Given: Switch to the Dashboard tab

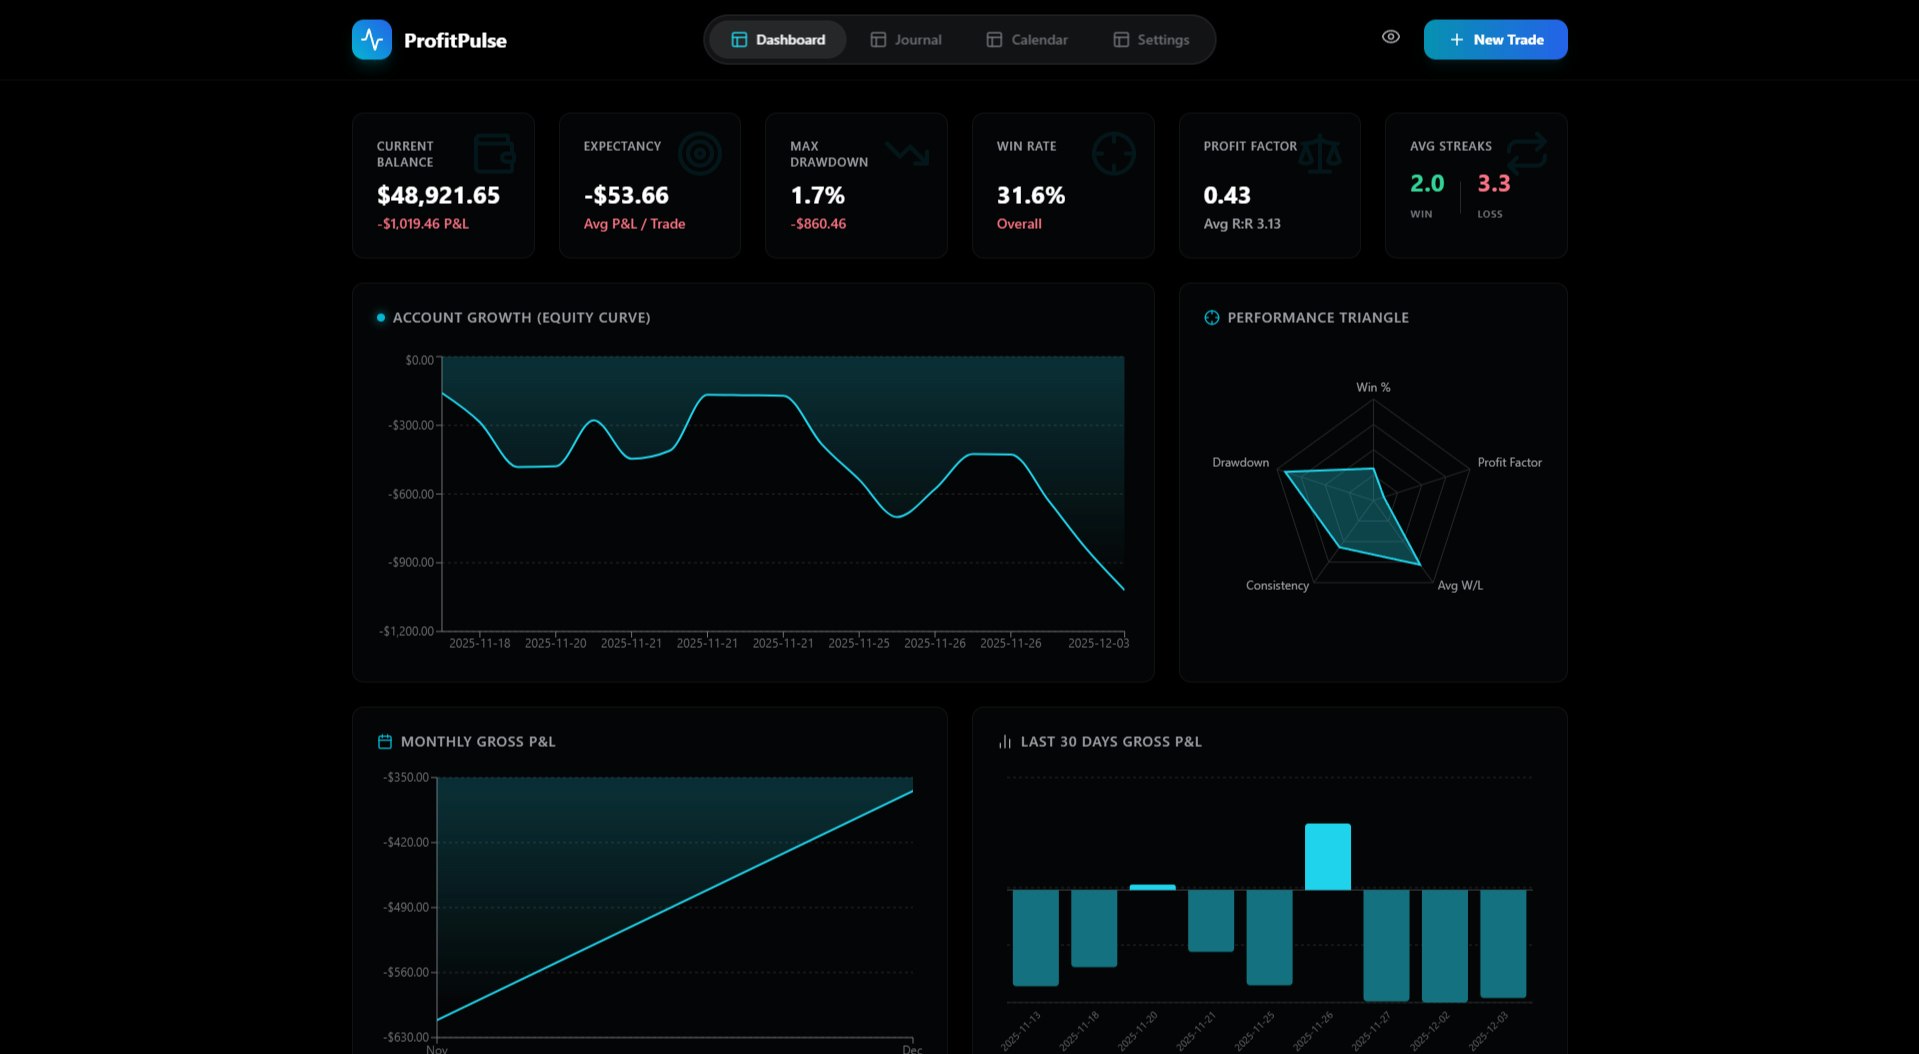Looking at the screenshot, I should [x=778, y=39].
